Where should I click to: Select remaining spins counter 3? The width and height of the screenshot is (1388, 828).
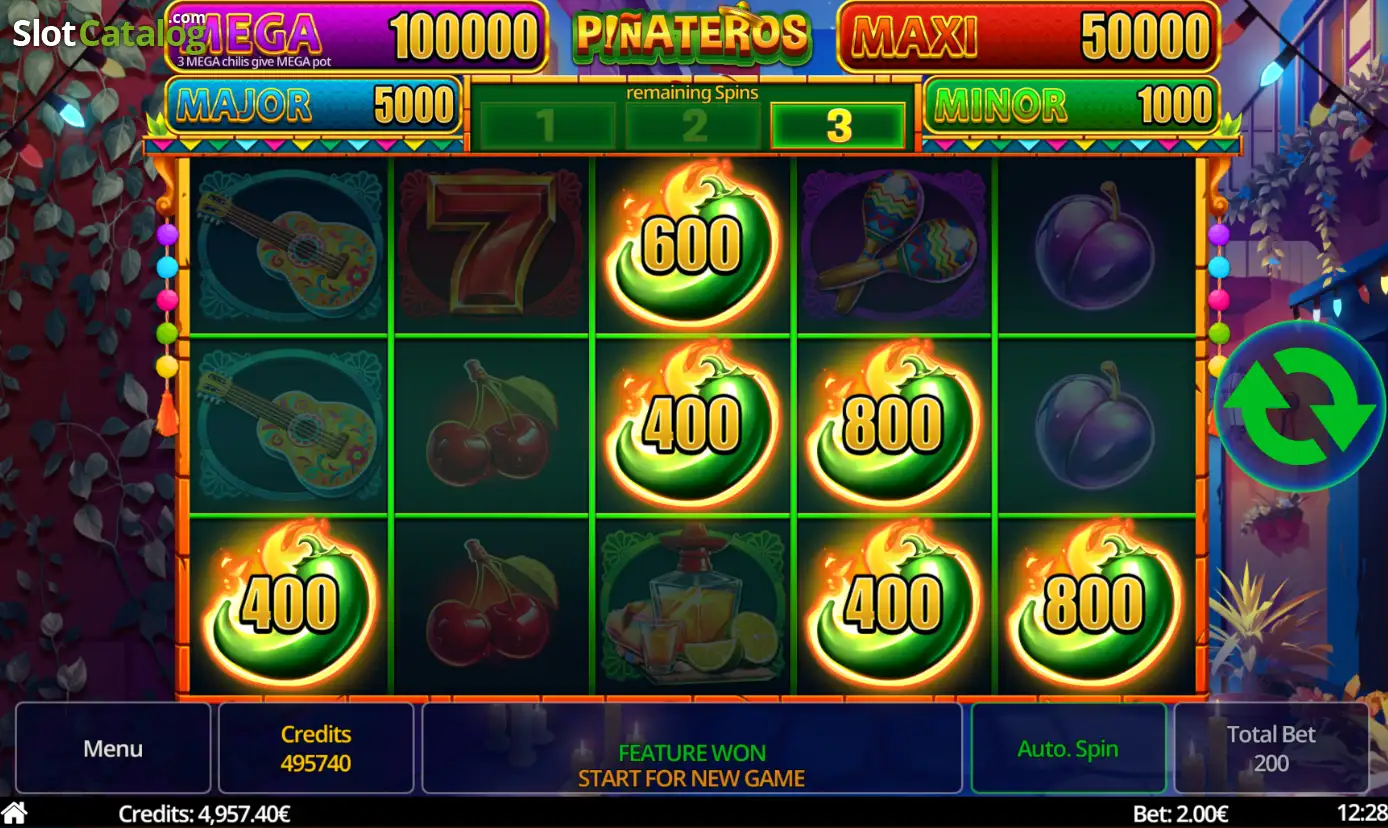pos(838,127)
